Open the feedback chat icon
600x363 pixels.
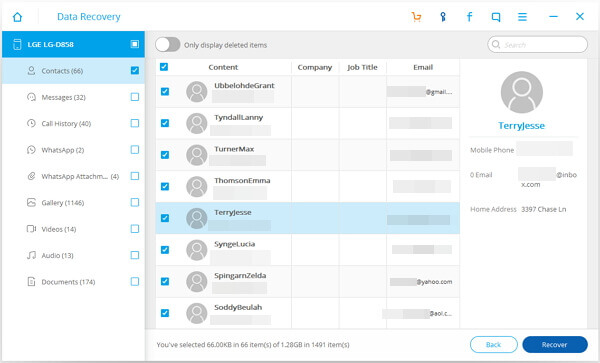tap(496, 17)
